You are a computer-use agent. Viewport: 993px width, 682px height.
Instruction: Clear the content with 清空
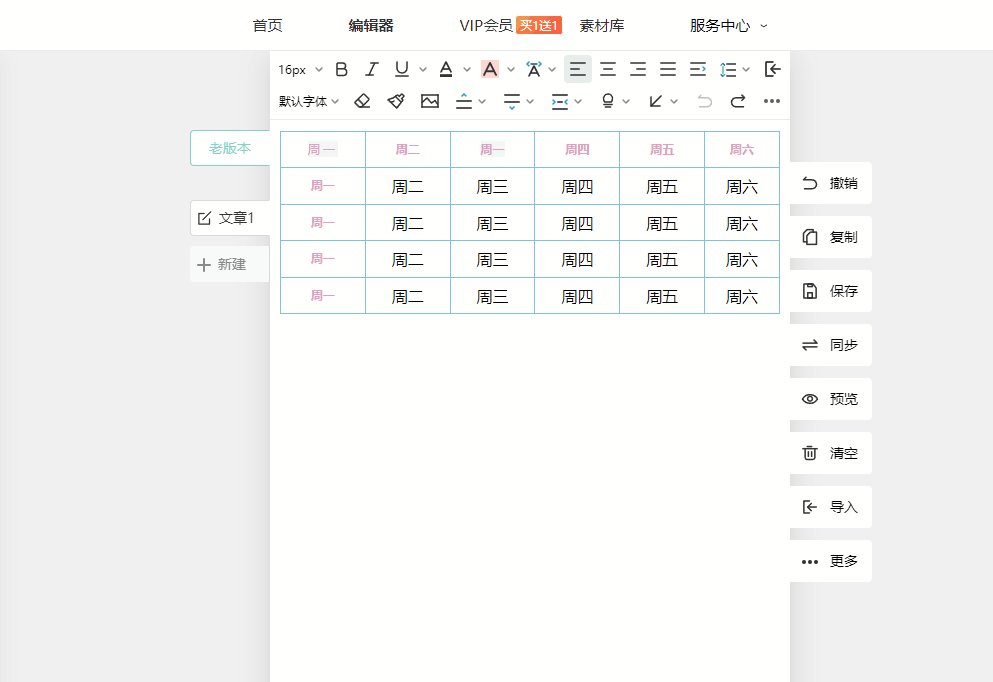click(x=831, y=453)
